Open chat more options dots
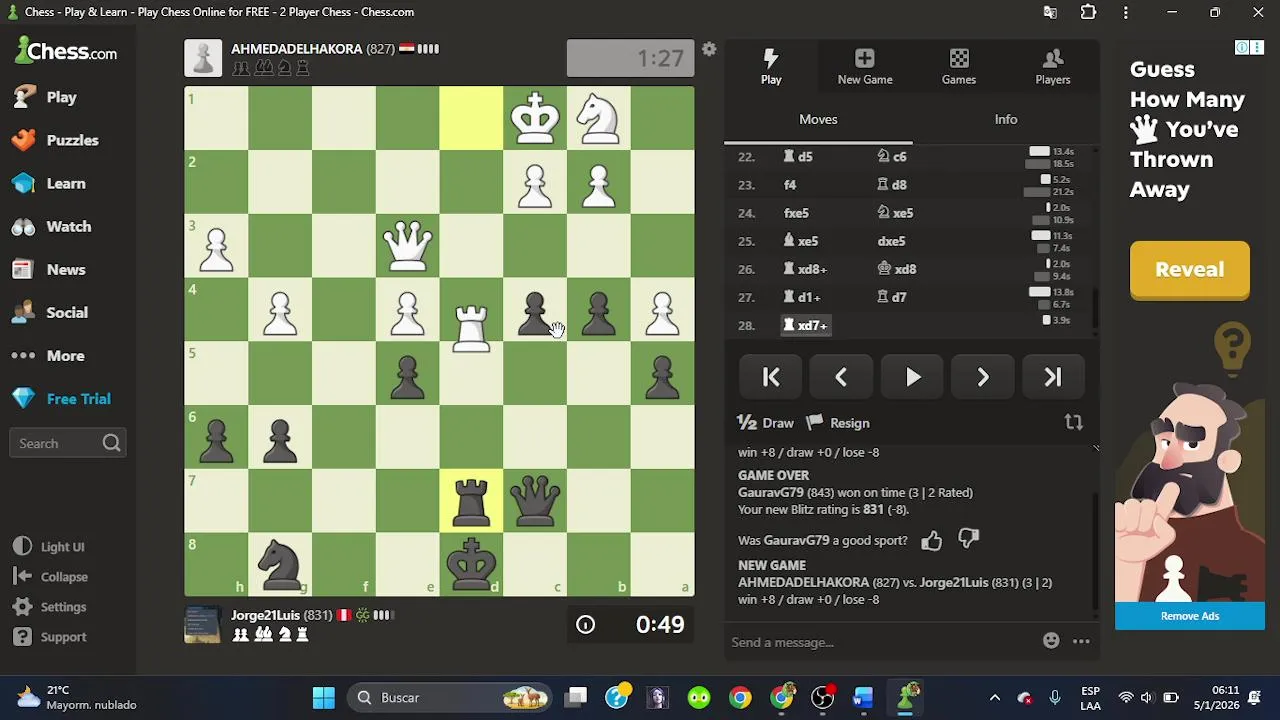Viewport: 1280px width, 720px height. coord(1081,641)
